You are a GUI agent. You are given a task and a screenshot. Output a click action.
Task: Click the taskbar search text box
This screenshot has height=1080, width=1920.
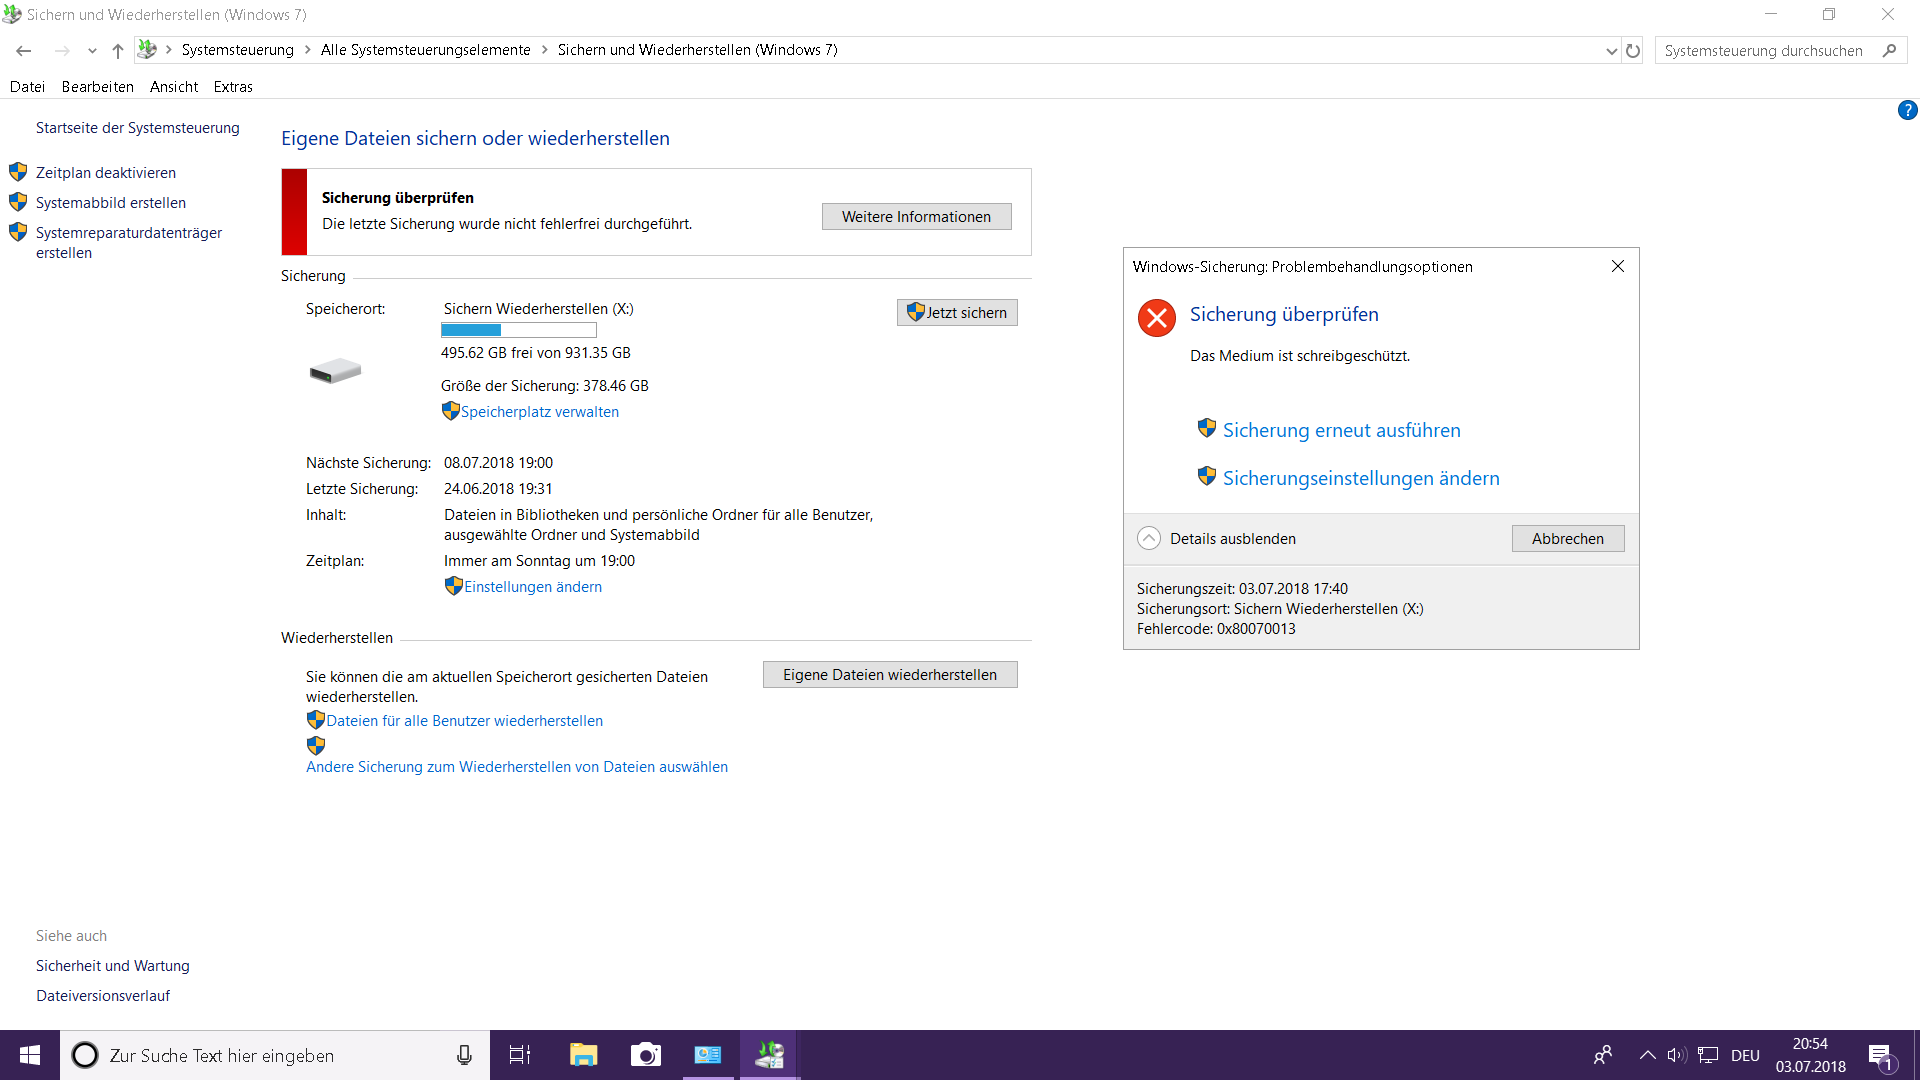[275, 1055]
